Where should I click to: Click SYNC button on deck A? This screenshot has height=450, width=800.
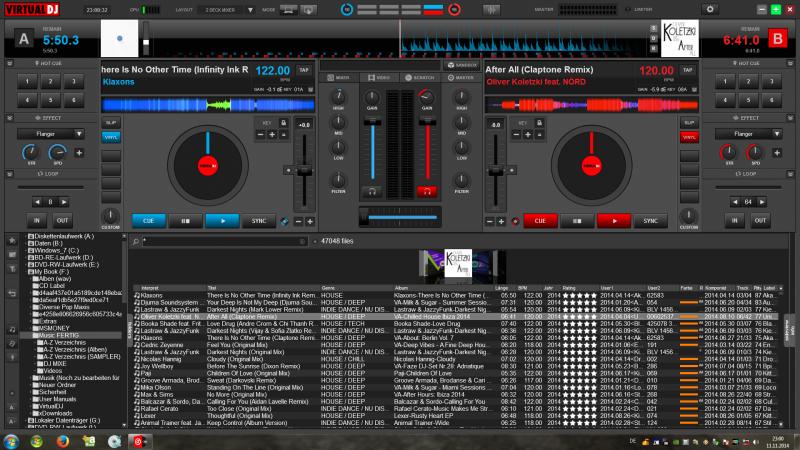tap(259, 221)
